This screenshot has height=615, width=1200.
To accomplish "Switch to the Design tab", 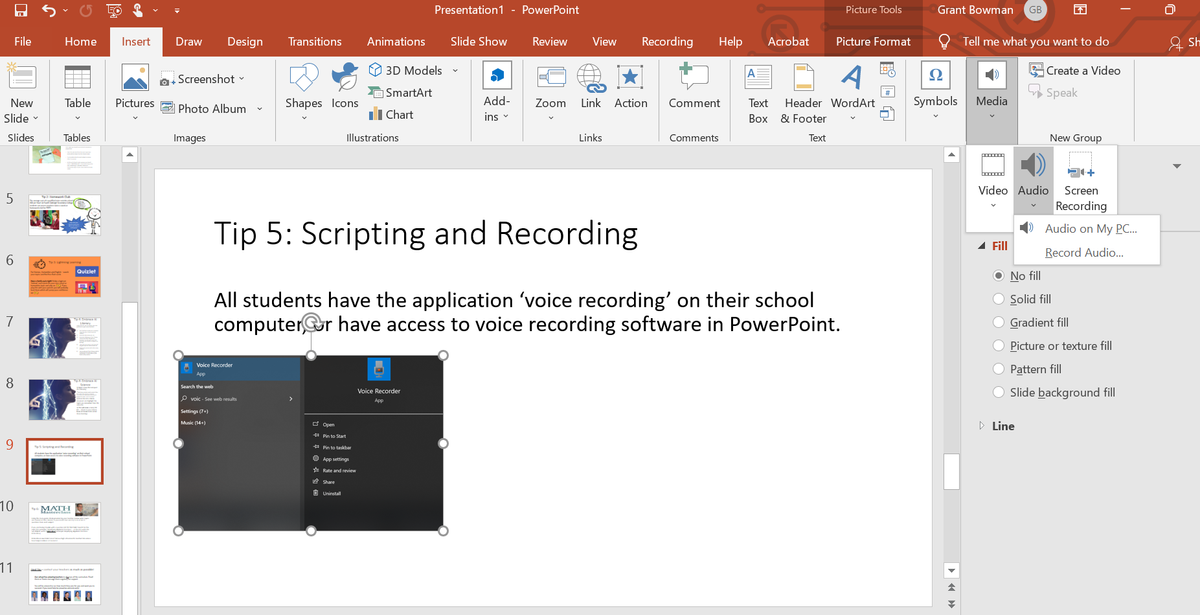I will [x=244, y=42].
